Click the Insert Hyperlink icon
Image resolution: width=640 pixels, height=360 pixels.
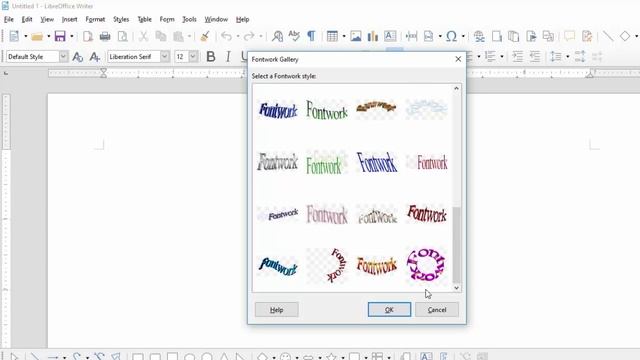tap(479, 36)
